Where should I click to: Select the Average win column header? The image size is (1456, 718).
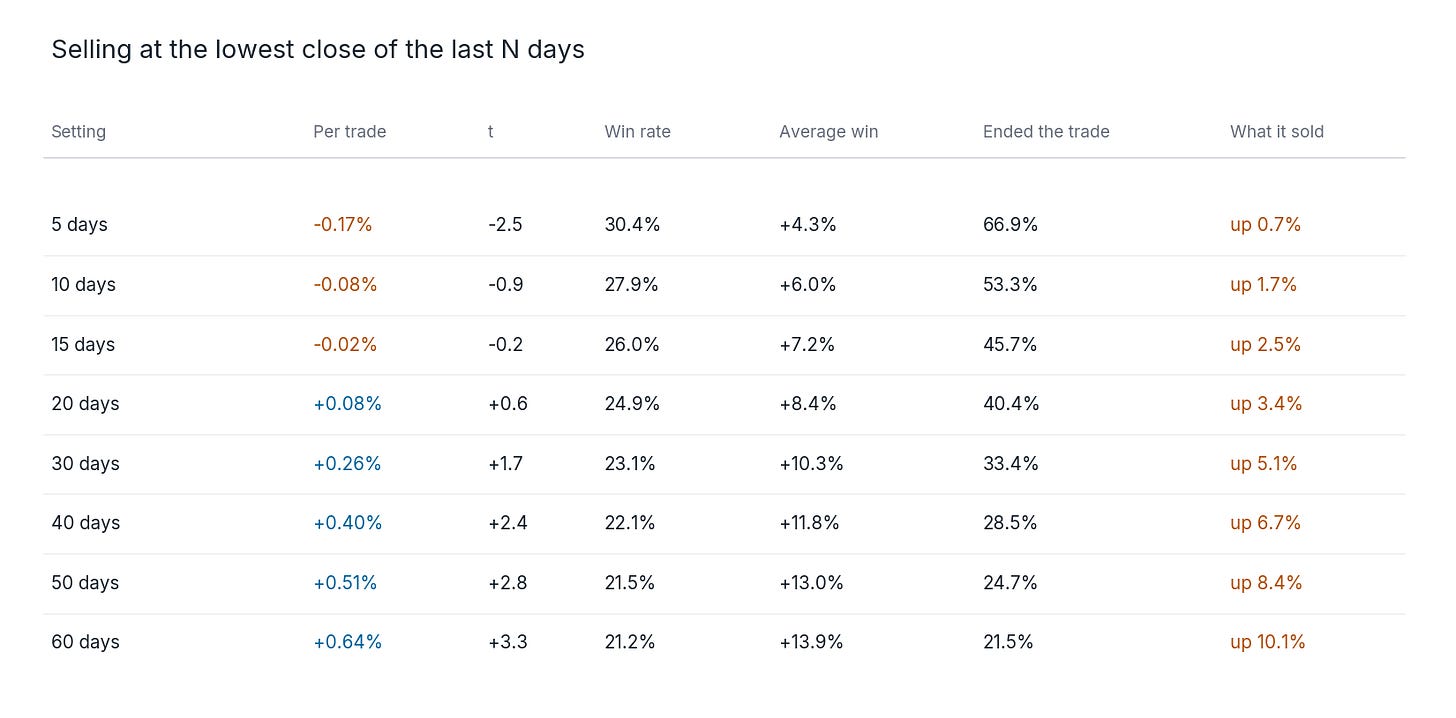[828, 132]
